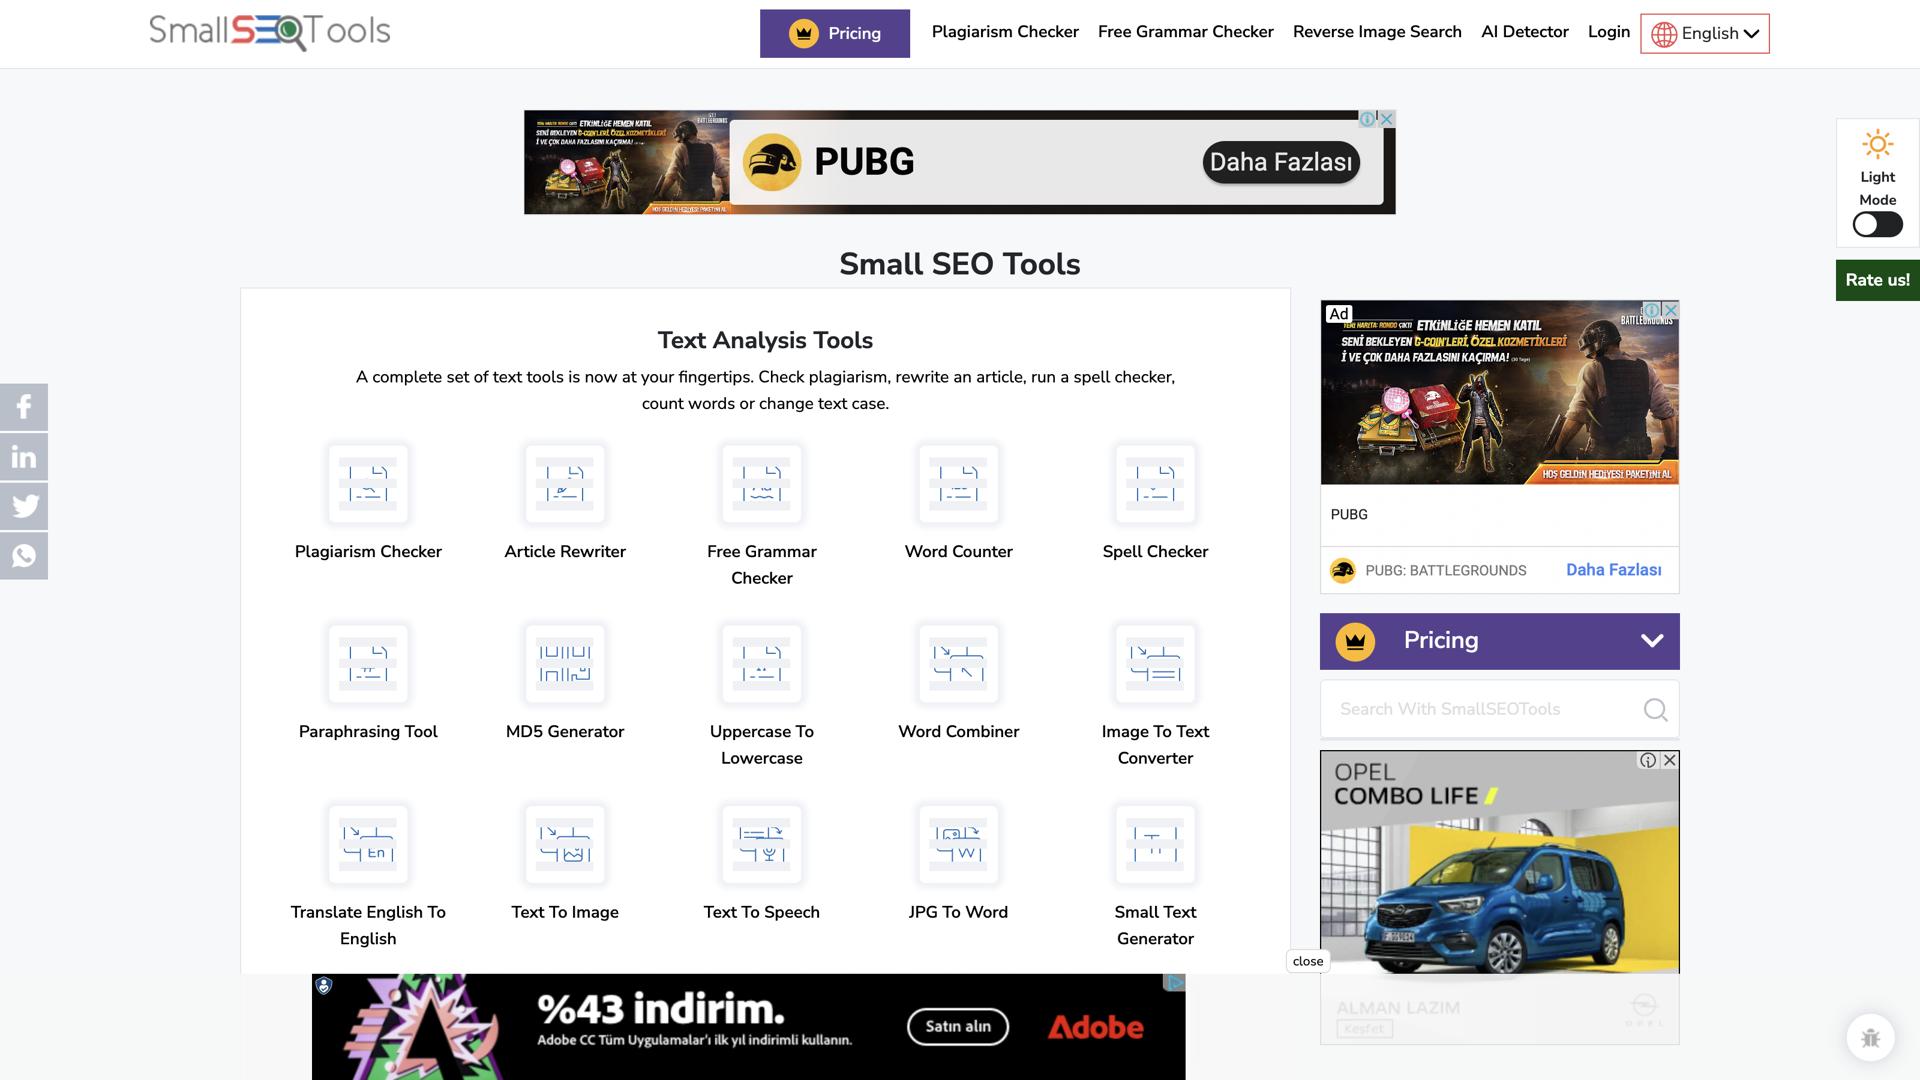Open the English language dropdown
1920x1080 pixels.
tap(1704, 33)
